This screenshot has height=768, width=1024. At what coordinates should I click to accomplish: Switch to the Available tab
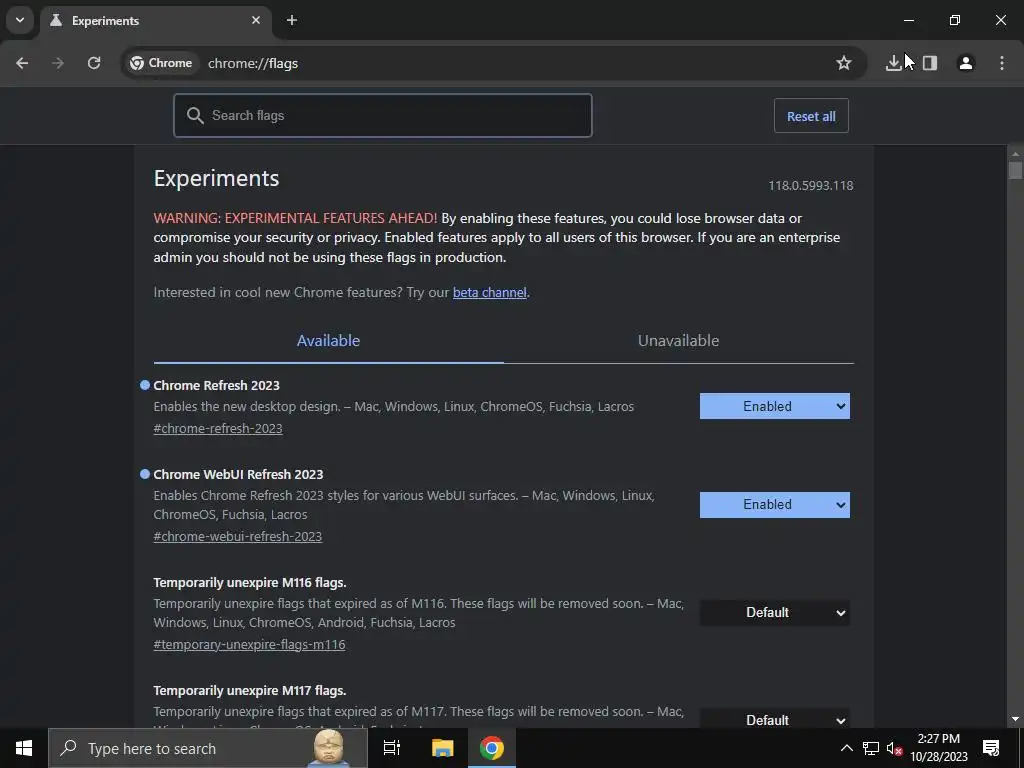328,341
